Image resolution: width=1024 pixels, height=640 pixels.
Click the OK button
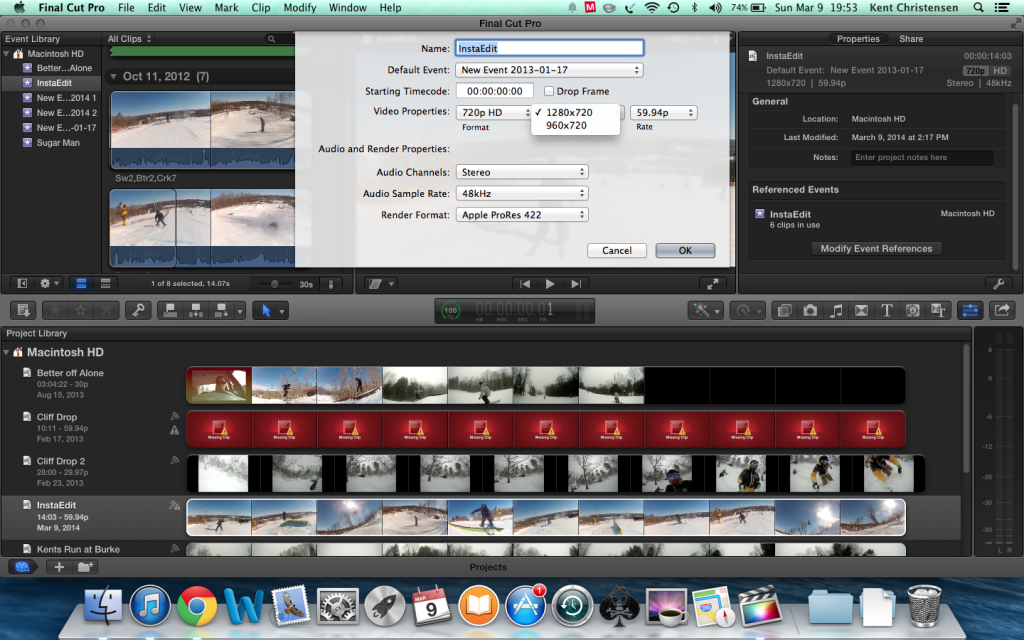click(685, 250)
